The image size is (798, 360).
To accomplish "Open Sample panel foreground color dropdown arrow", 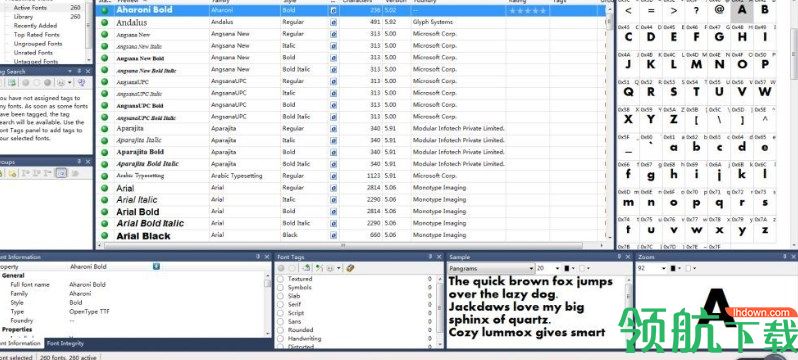I will tap(574, 268).
